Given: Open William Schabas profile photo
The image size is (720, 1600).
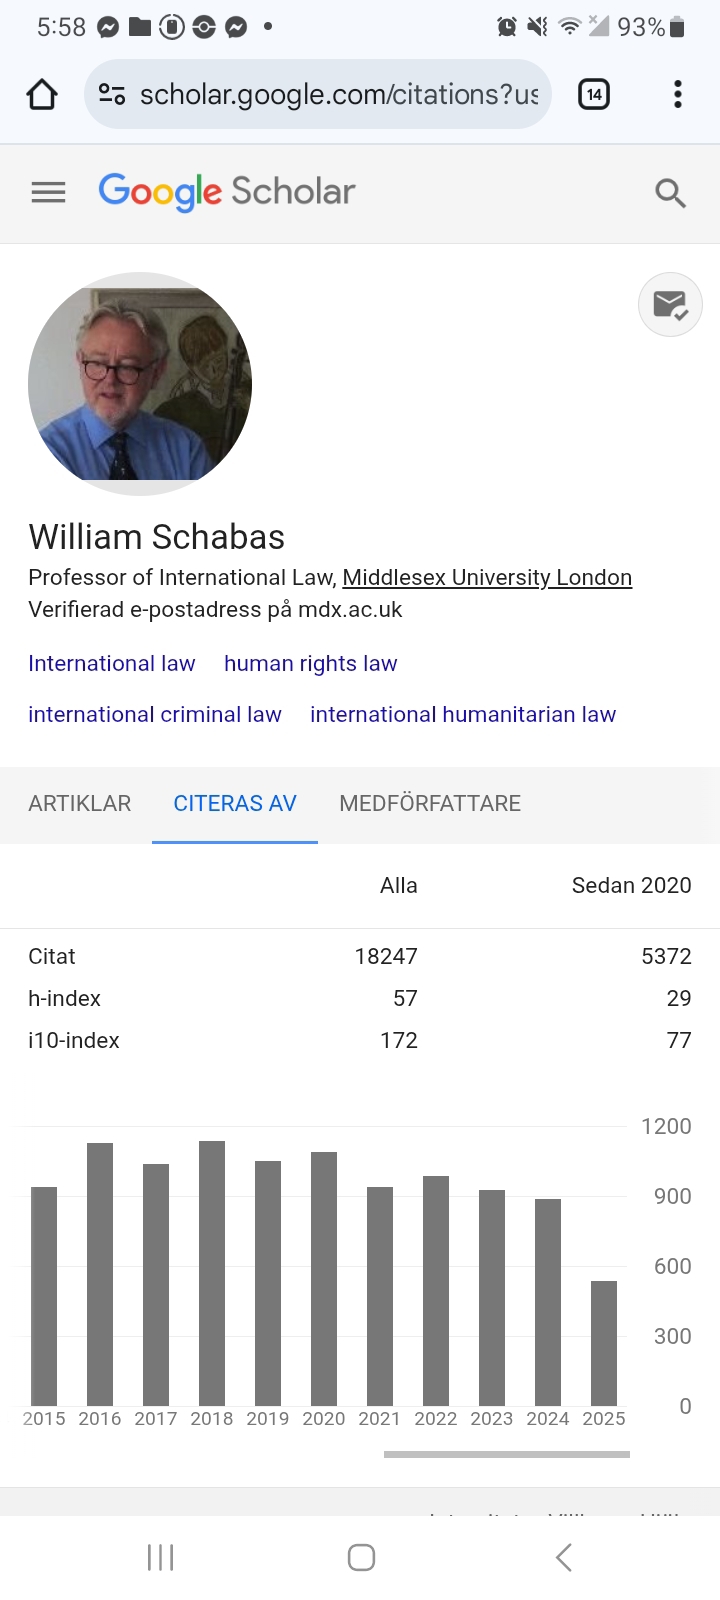Looking at the screenshot, I should (x=140, y=384).
